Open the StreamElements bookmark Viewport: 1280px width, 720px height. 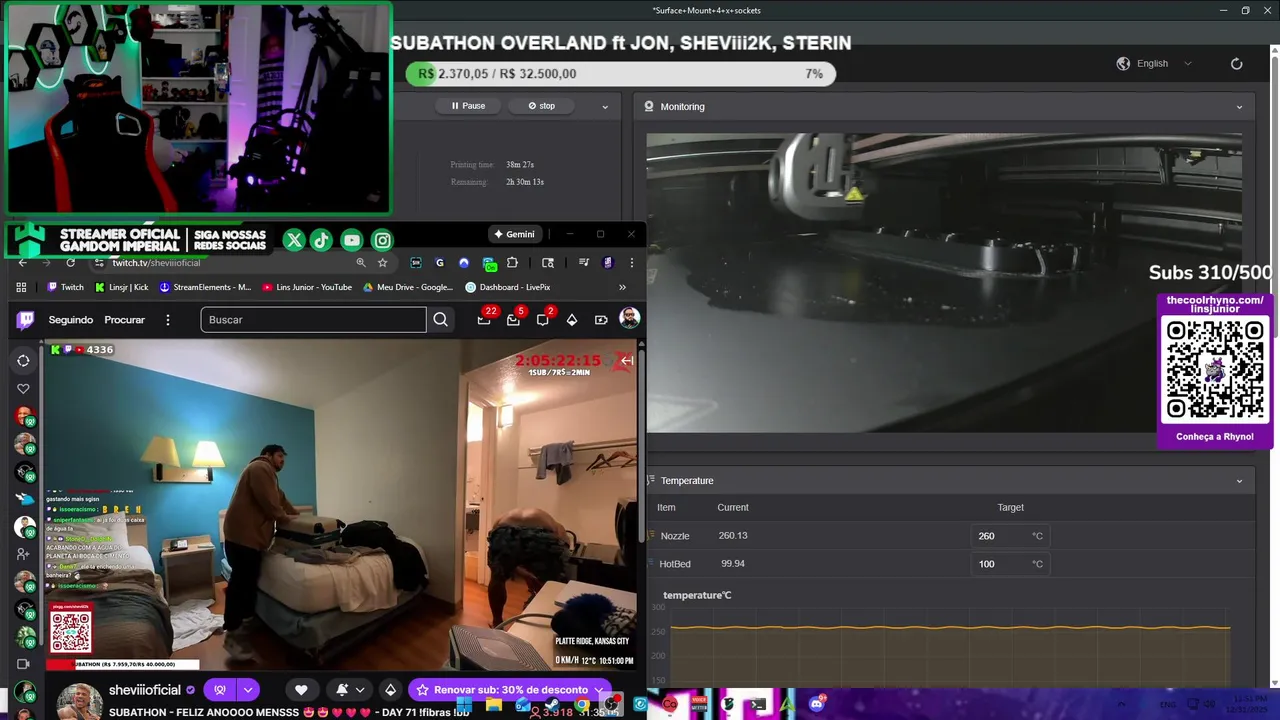(205, 287)
